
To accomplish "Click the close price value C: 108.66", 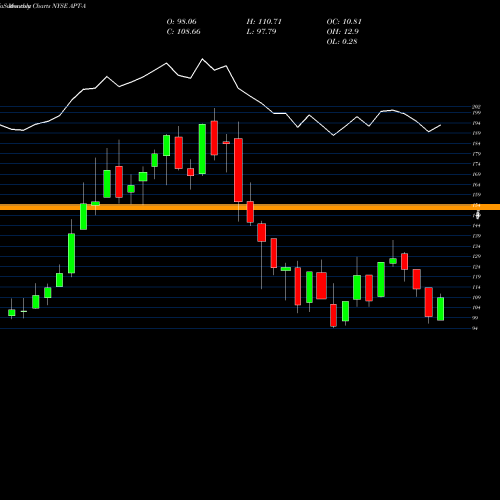I will pyautogui.click(x=183, y=32).
